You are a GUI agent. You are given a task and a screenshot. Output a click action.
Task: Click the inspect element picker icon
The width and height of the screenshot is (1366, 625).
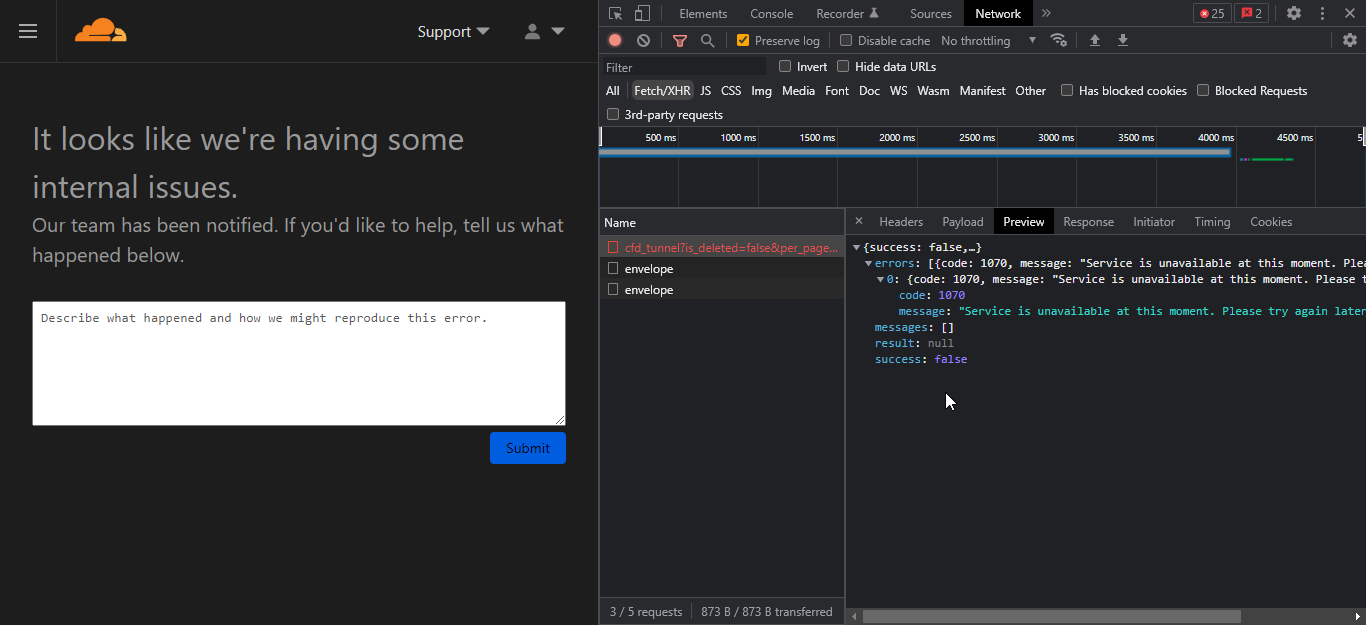tap(616, 13)
